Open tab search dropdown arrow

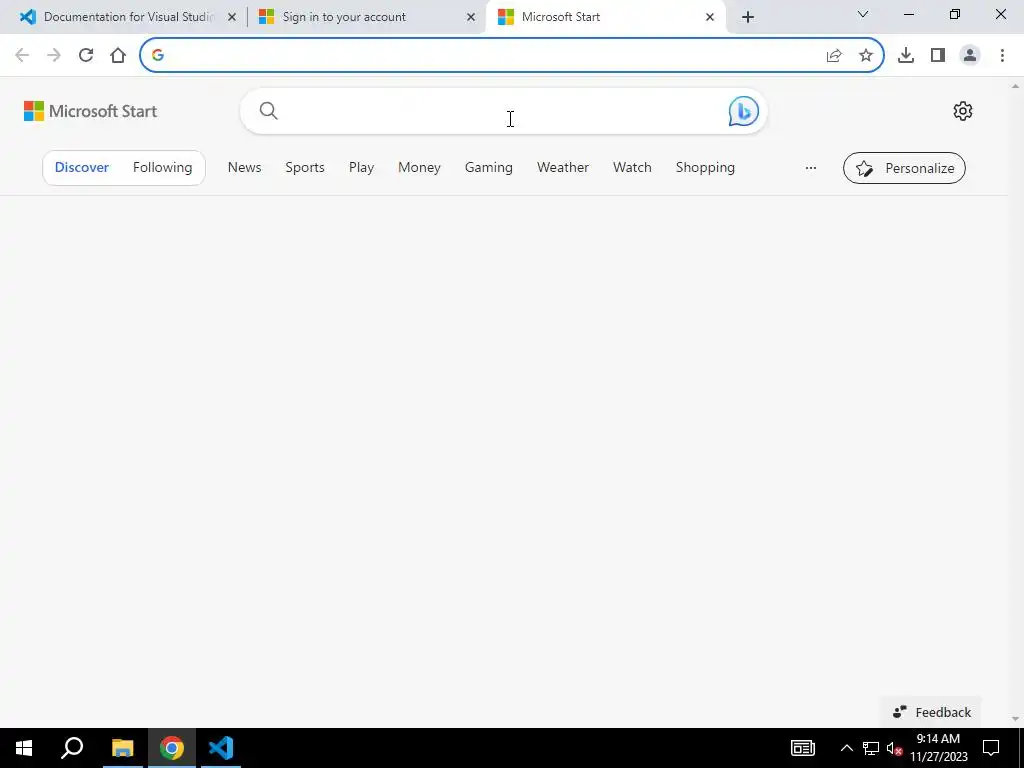pyautogui.click(x=863, y=14)
